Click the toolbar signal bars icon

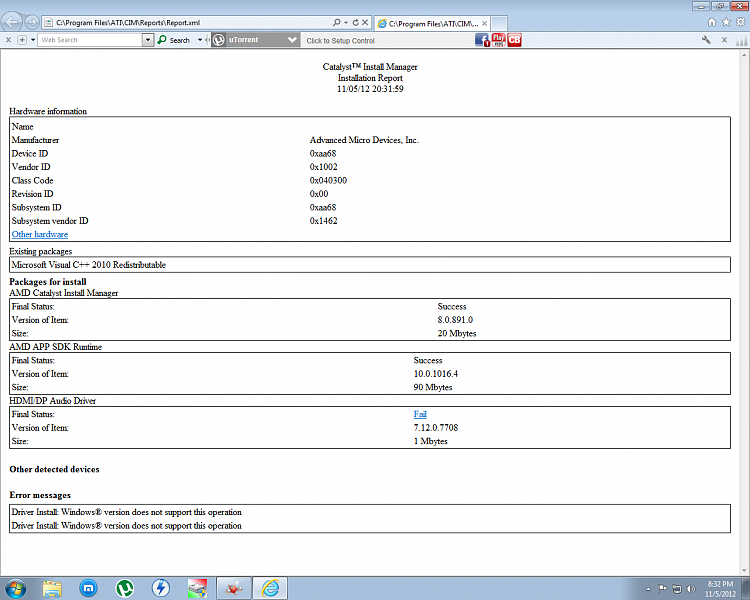tap(742, 42)
